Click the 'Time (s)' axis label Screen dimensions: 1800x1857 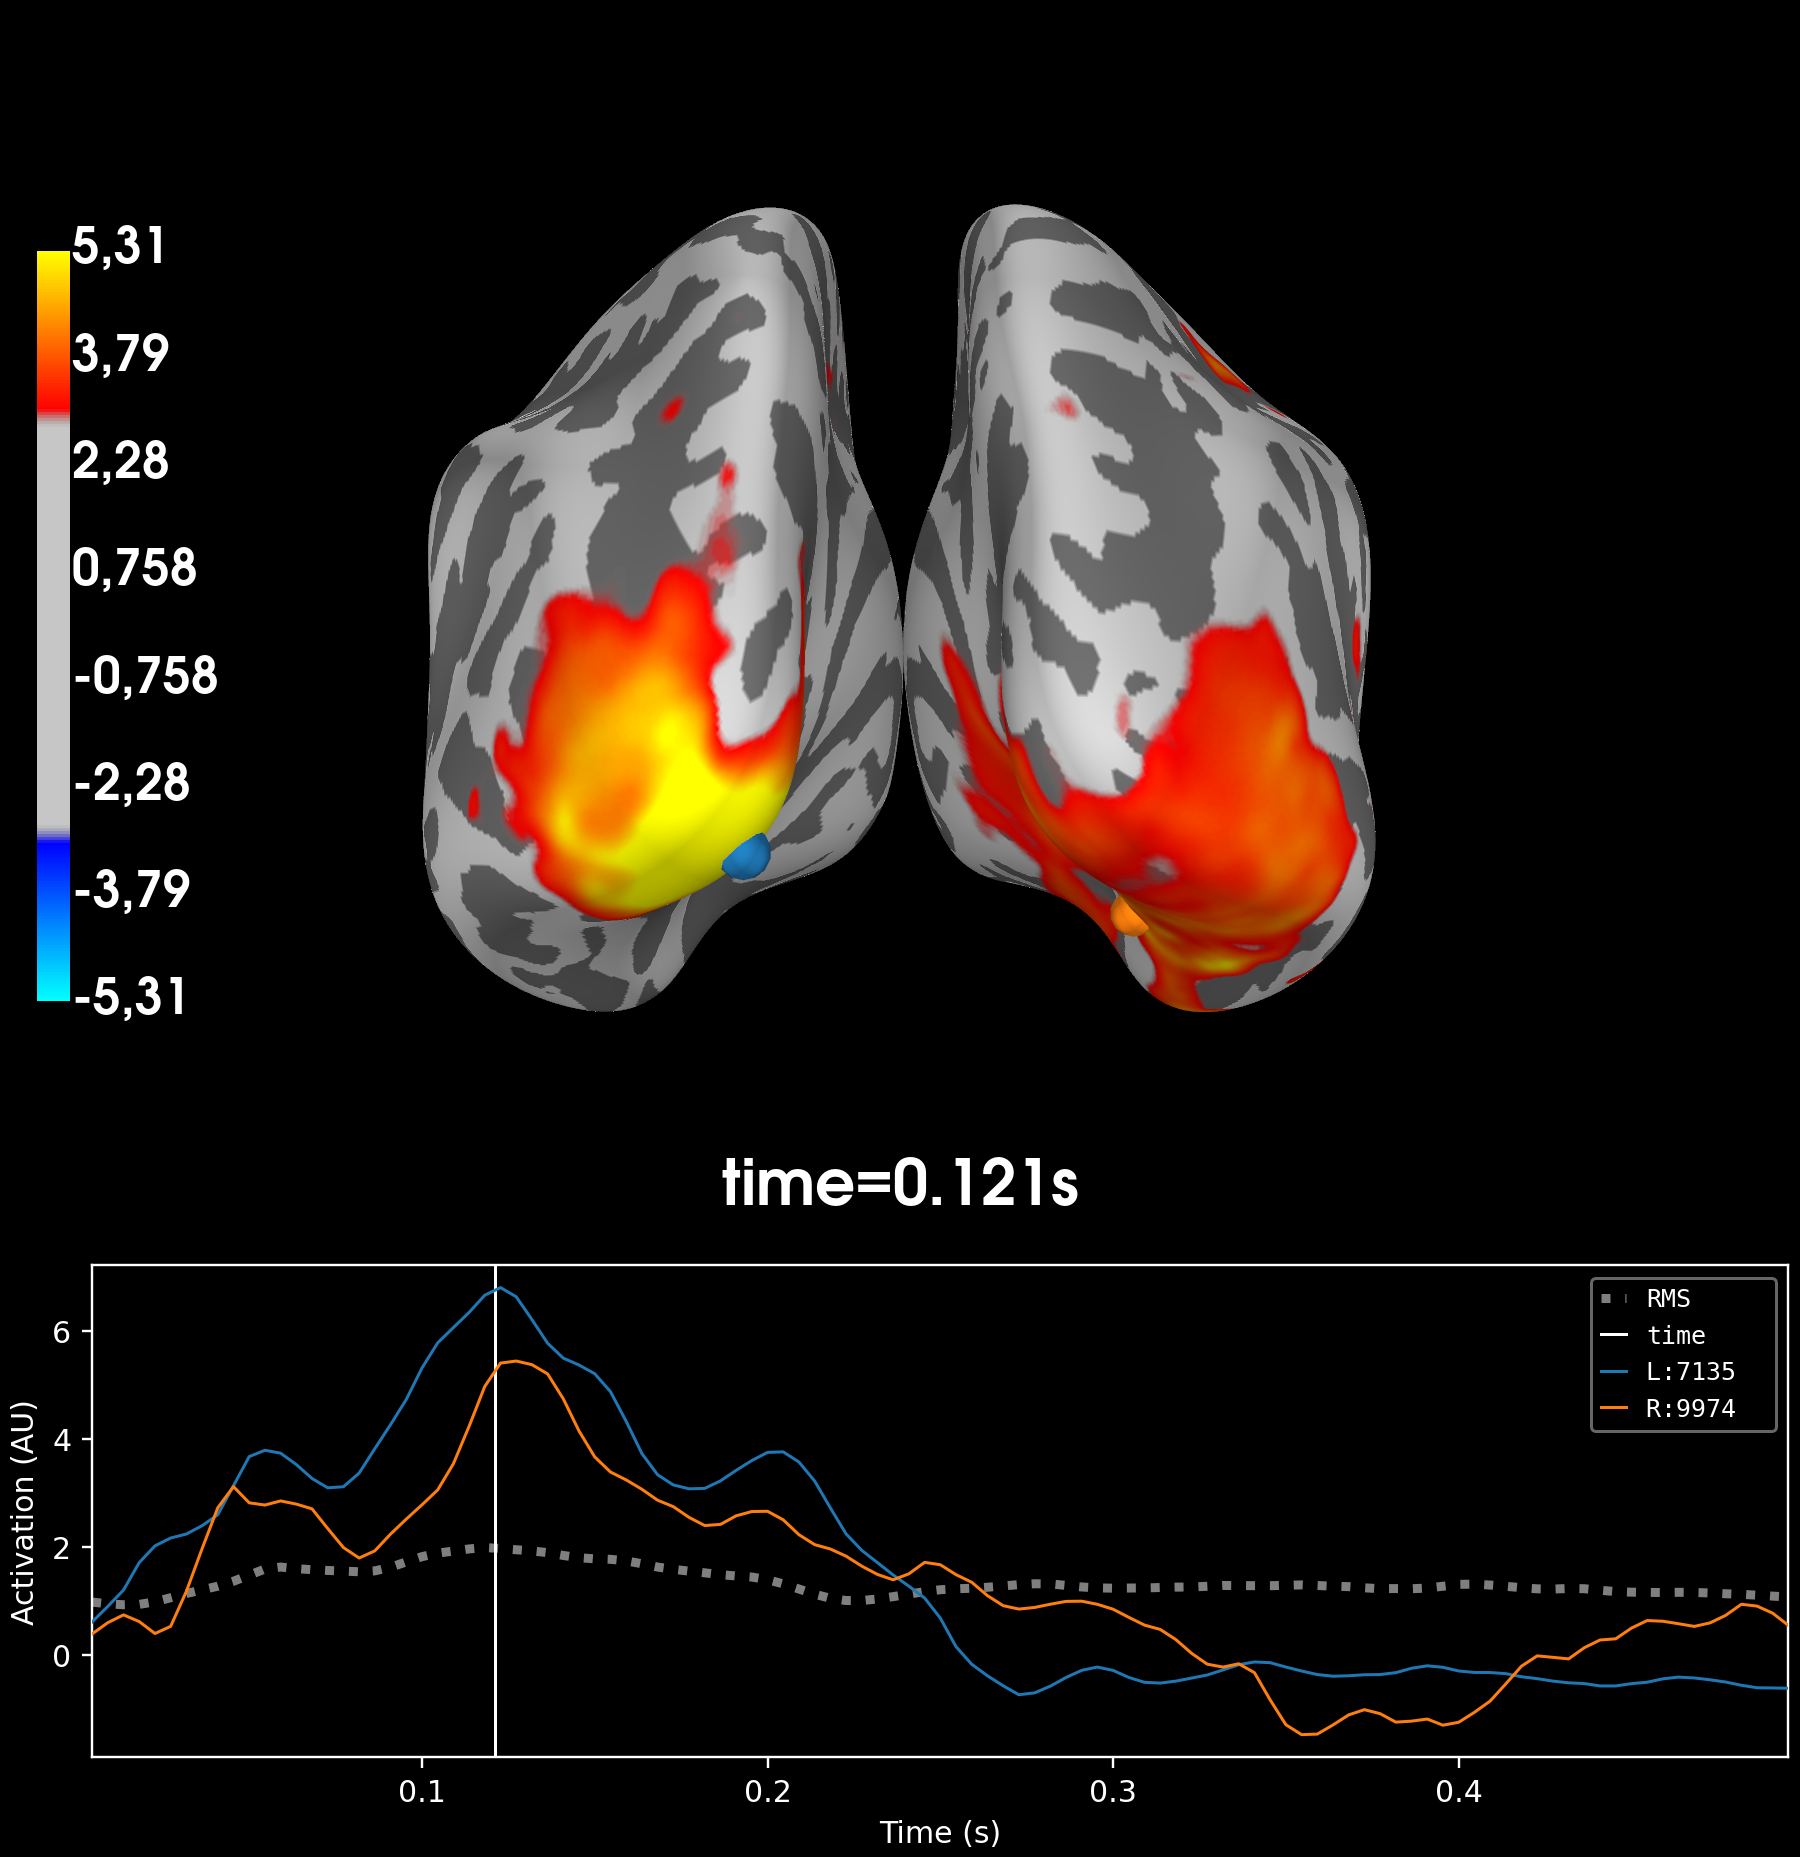[939, 1832]
